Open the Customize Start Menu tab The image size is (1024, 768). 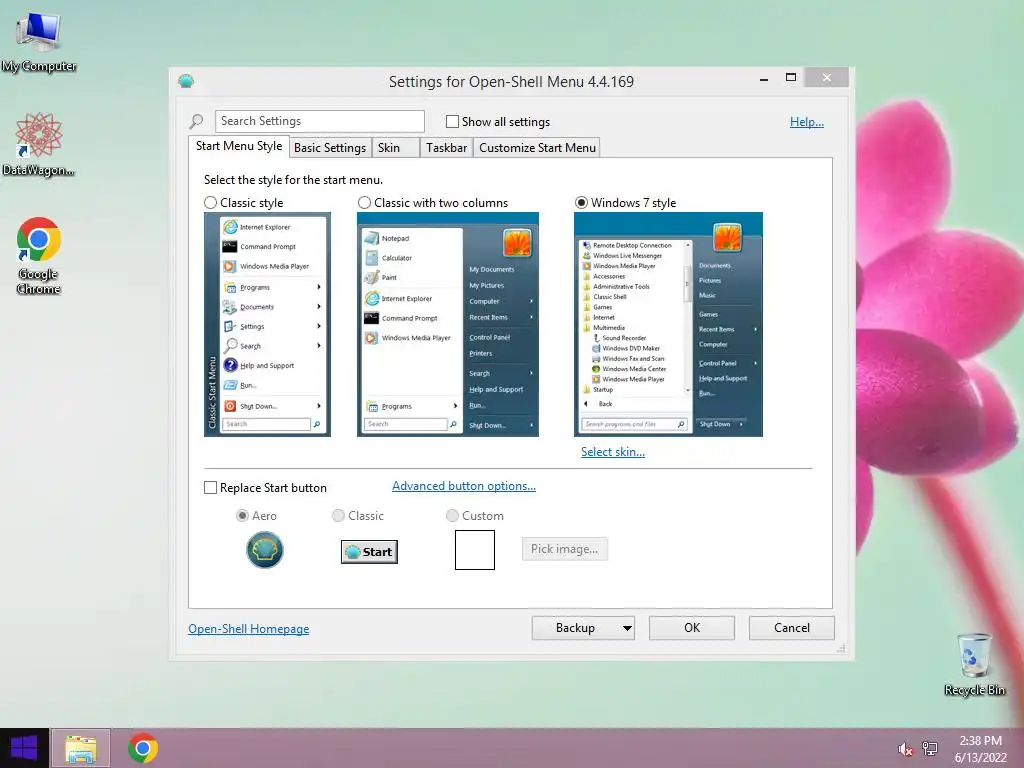pyautogui.click(x=537, y=148)
